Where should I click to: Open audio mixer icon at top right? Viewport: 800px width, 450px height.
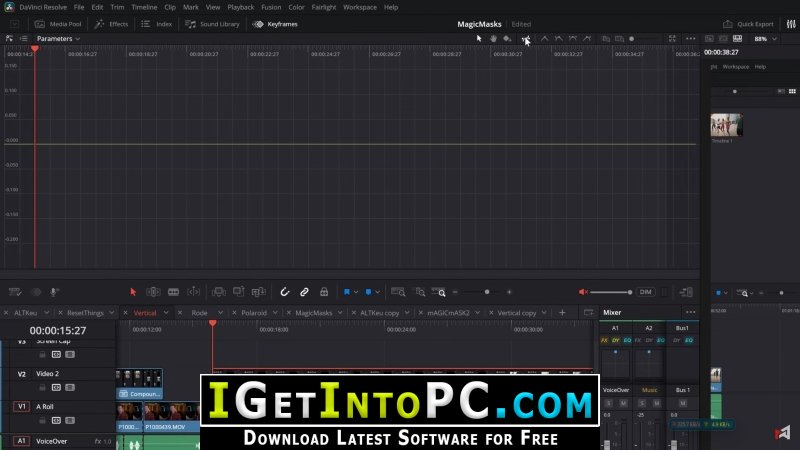pyautogui.click(x=791, y=24)
